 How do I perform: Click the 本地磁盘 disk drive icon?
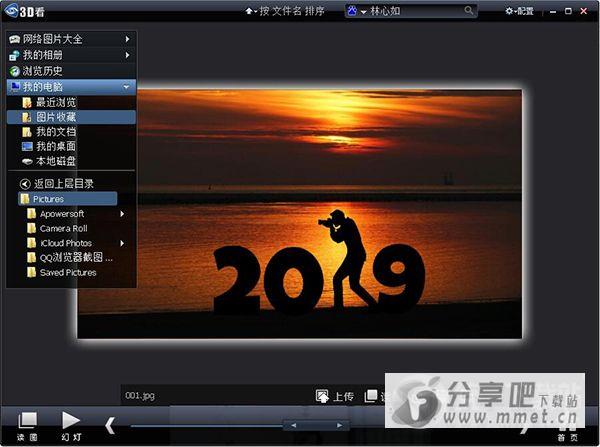click(27, 162)
